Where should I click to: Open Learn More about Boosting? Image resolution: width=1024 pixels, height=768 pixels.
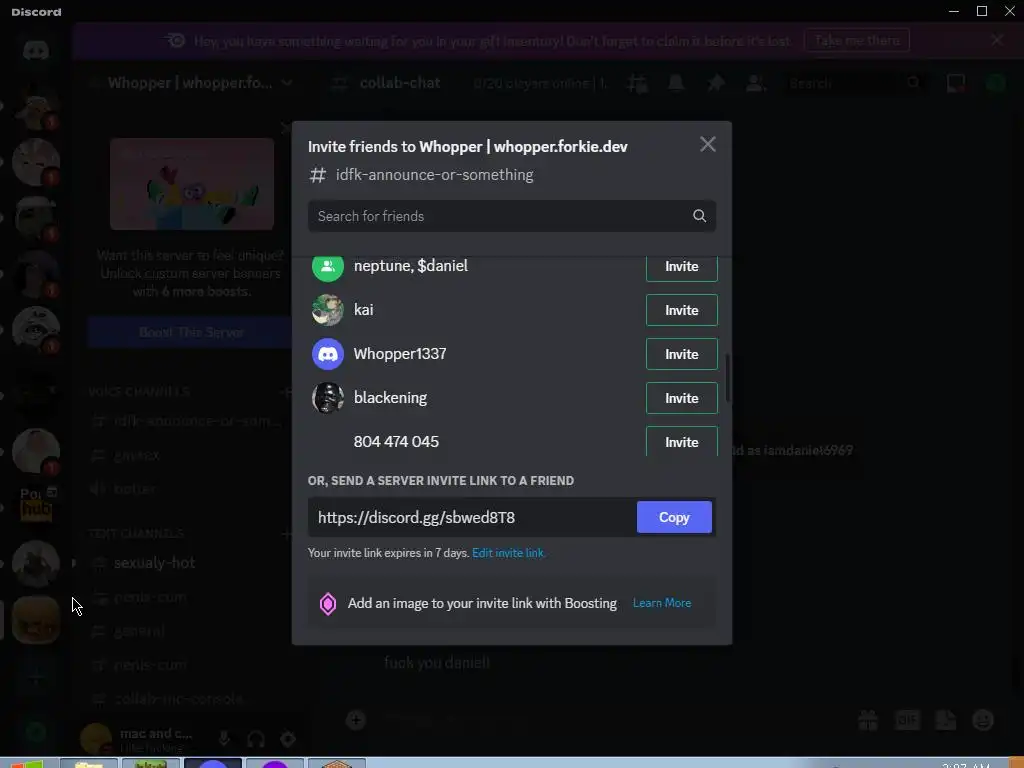click(x=662, y=603)
